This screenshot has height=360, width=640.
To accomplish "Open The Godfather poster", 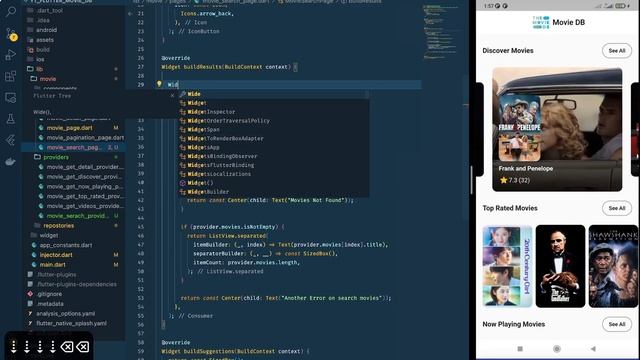I will click(560, 266).
